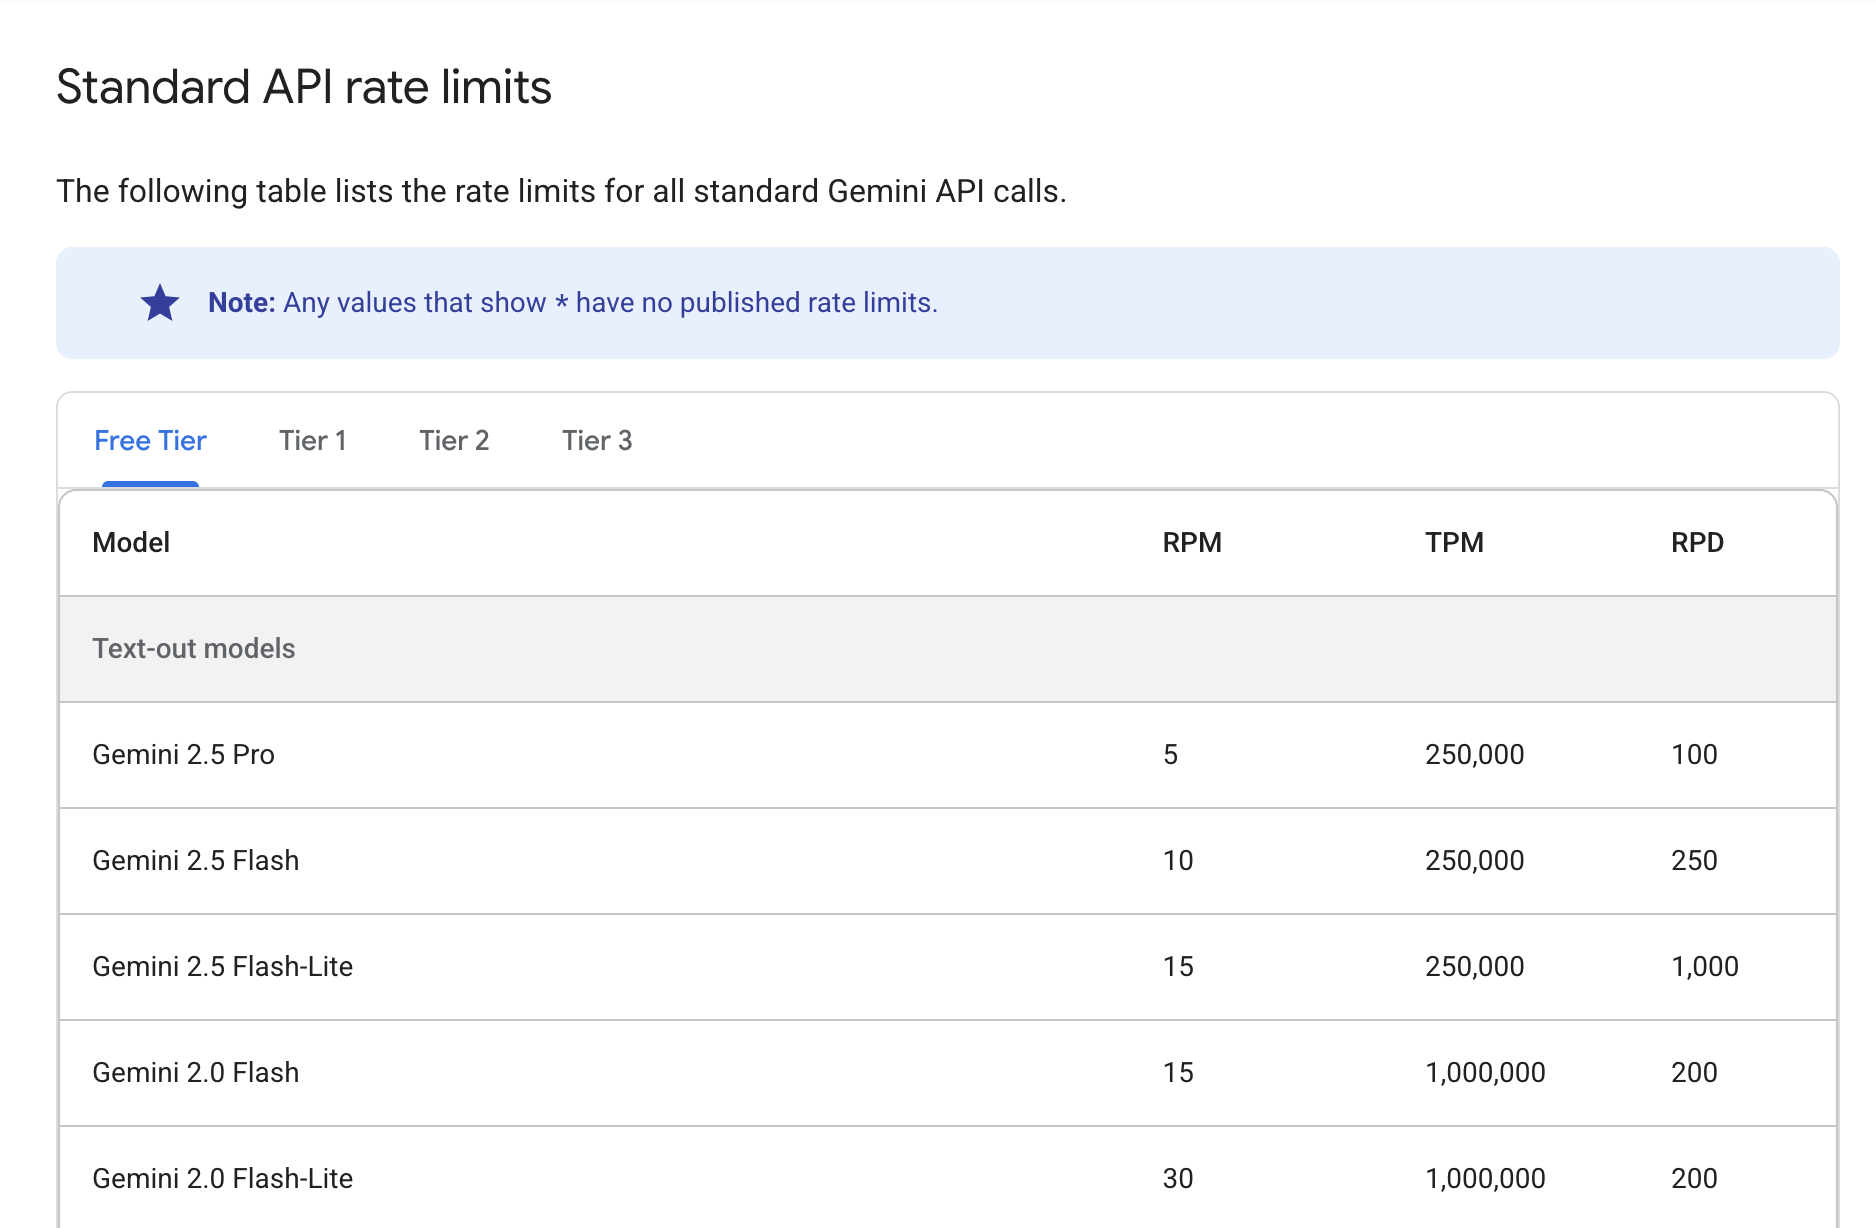Screen dimensions: 1876x1228
Task: Click the 1,000 RPD value for Gemini 2.5 Flash-Lite
Action: point(1705,967)
